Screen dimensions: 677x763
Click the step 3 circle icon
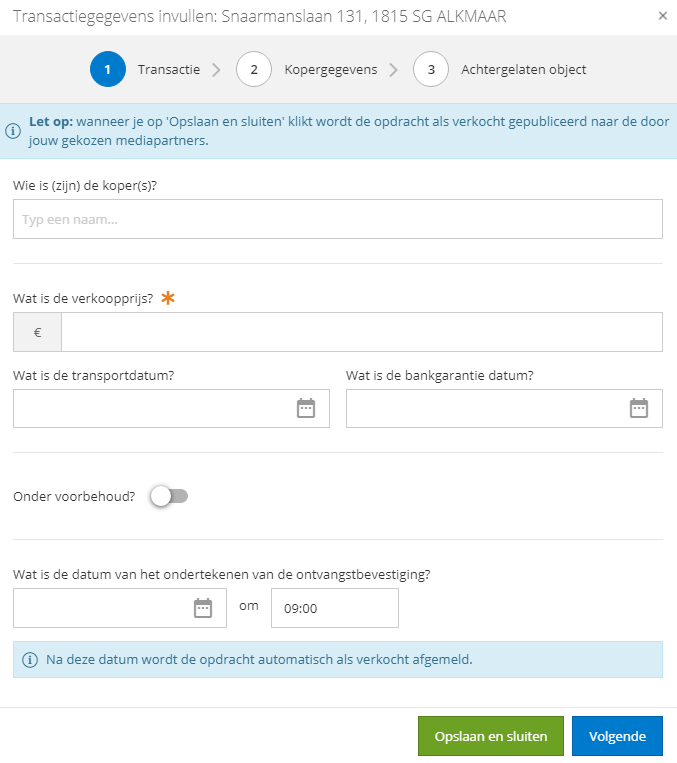tap(431, 69)
